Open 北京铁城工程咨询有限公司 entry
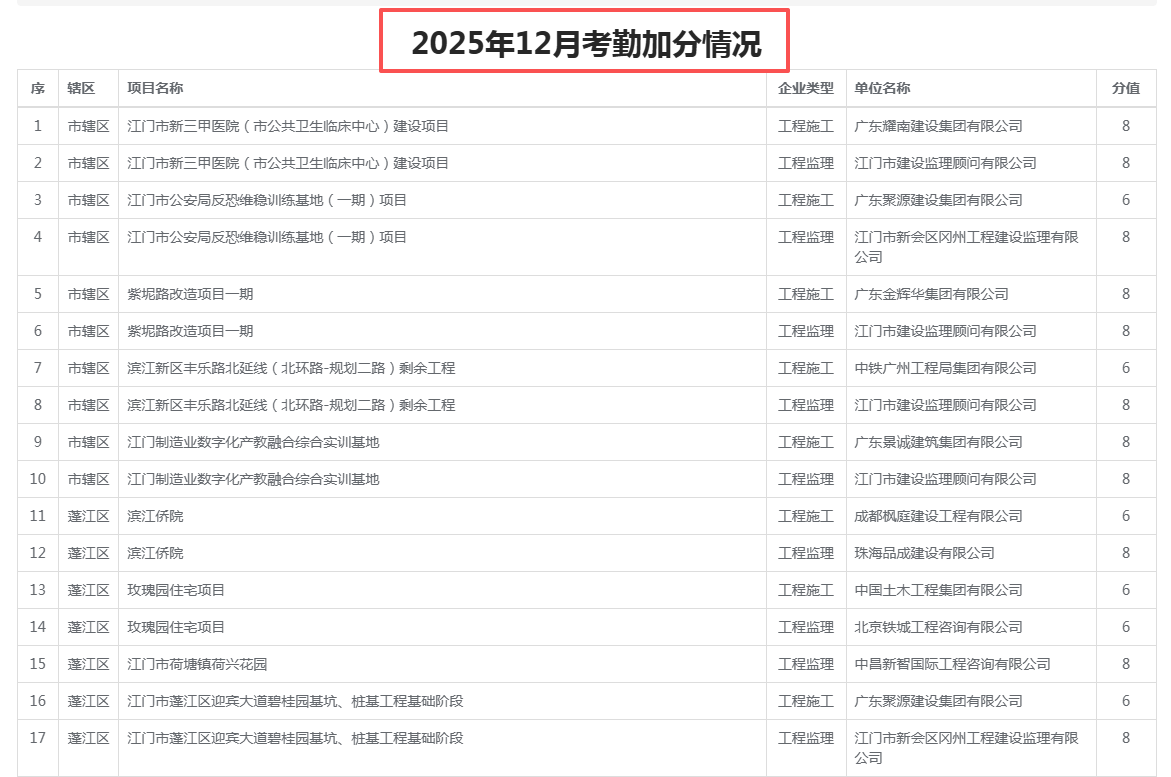This screenshot has height=777, width=1171. click(x=938, y=627)
